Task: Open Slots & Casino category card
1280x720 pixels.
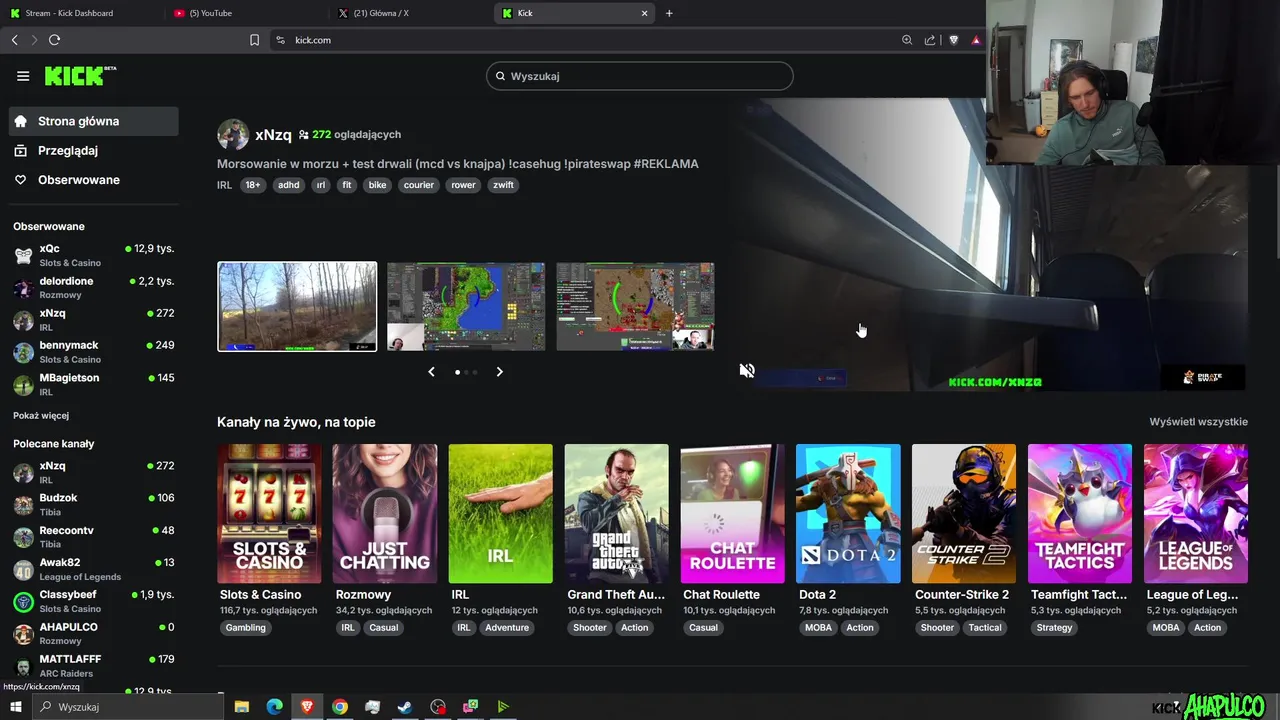Action: pos(269,514)
